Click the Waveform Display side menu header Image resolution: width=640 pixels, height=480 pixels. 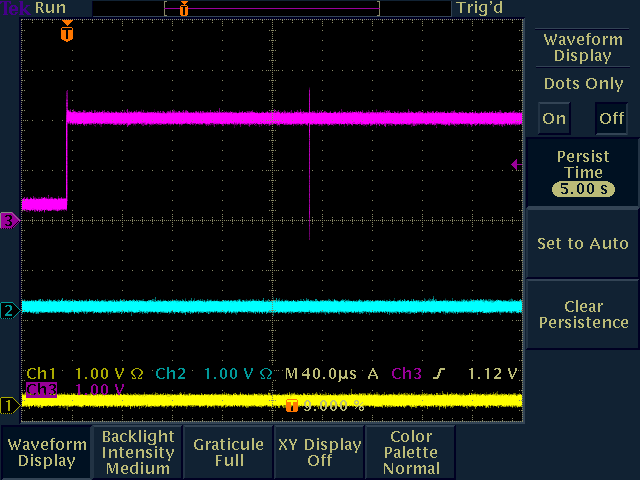[583, 47]
